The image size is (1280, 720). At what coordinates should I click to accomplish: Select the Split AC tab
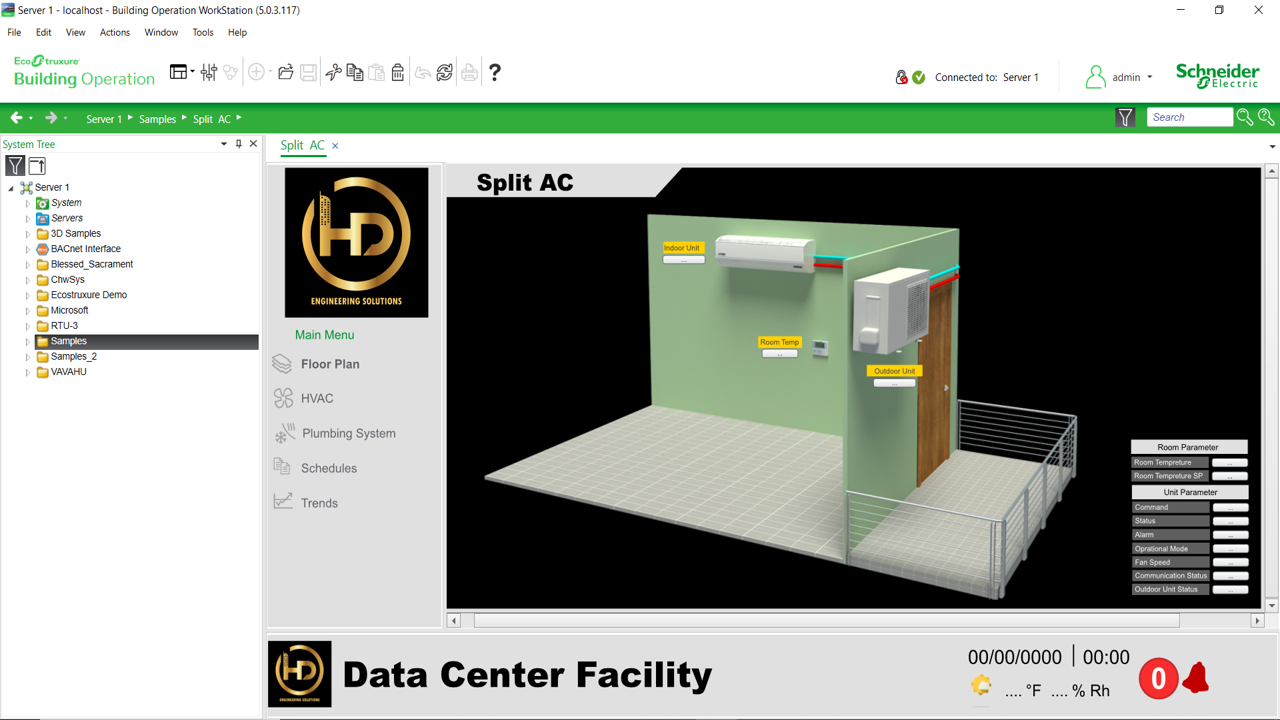tap(302, 145)
